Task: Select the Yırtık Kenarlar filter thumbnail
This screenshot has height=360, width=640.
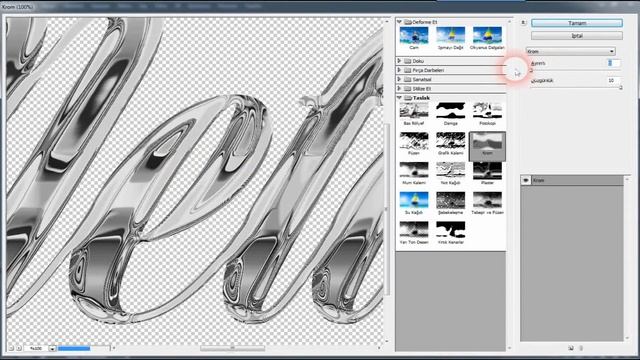Action: tap(451, 230)
